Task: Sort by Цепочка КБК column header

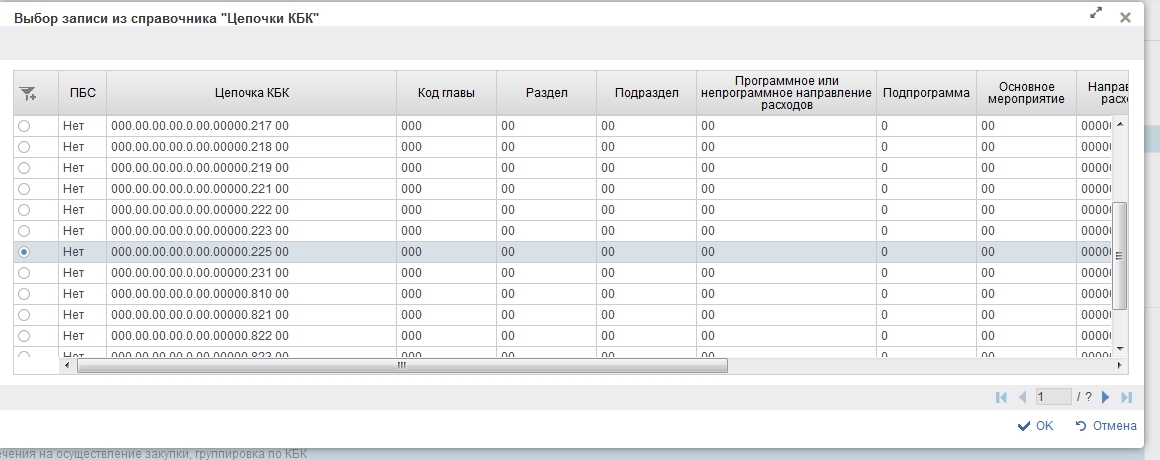Action: point(251,93)
